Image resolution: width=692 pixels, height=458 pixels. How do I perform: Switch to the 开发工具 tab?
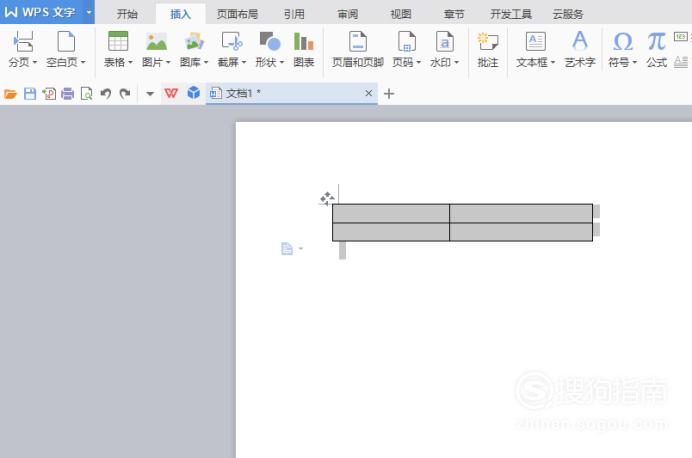point(511,14)
